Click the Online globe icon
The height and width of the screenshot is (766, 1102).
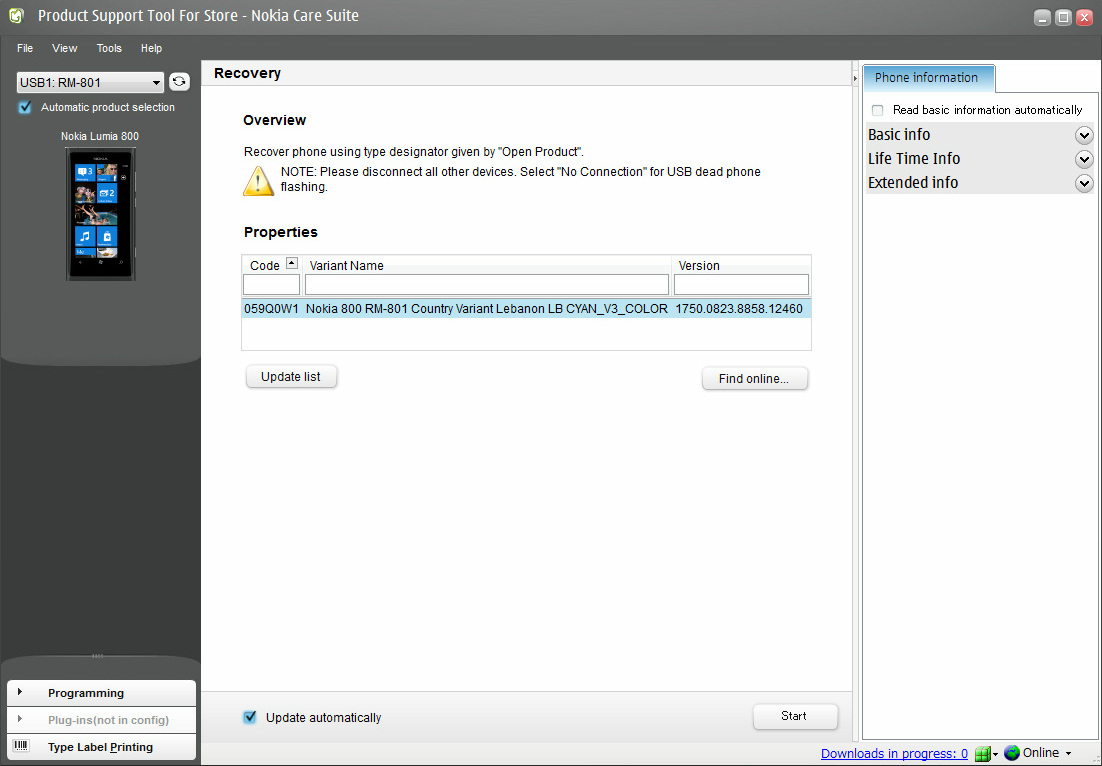tap(1012, 753)
